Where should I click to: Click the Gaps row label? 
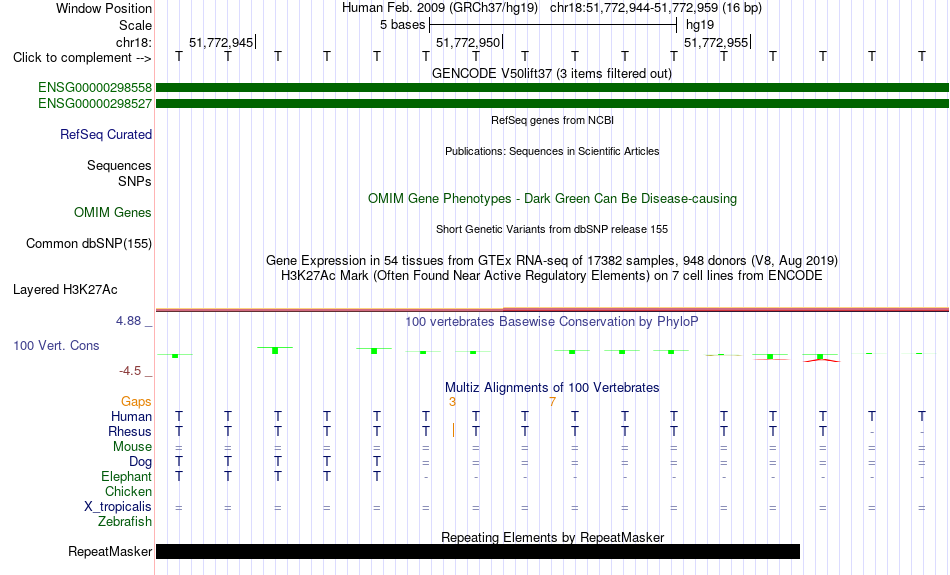point(136,402)
